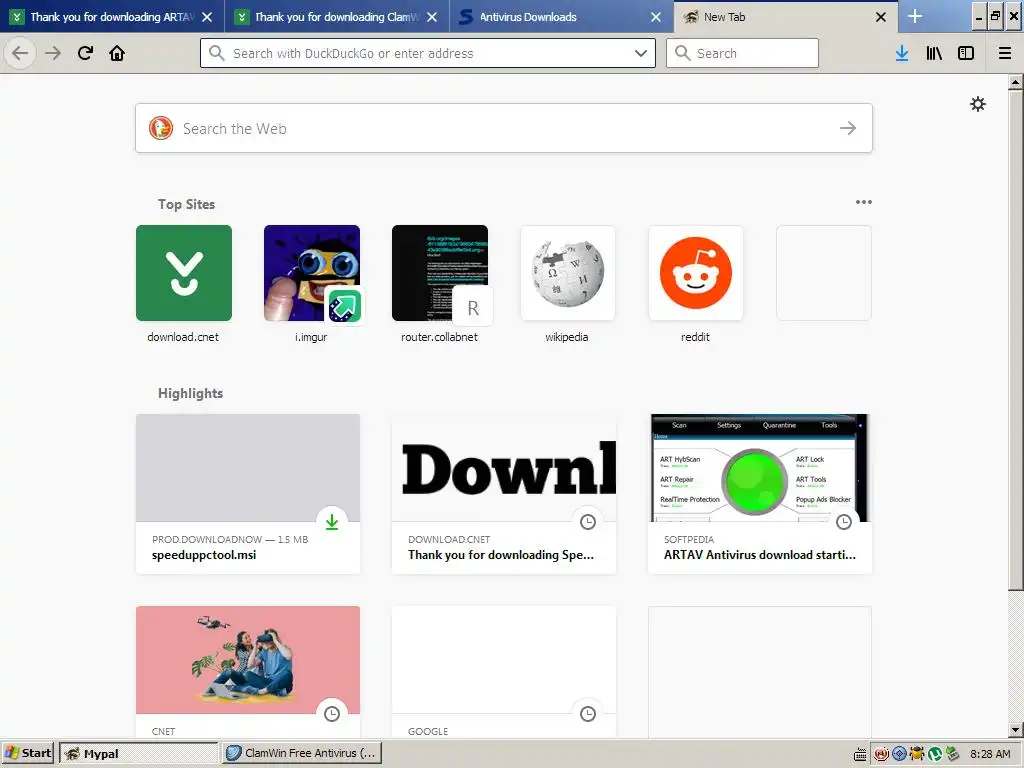Click magnifier icon in the Search field

[x=682, y=53]
